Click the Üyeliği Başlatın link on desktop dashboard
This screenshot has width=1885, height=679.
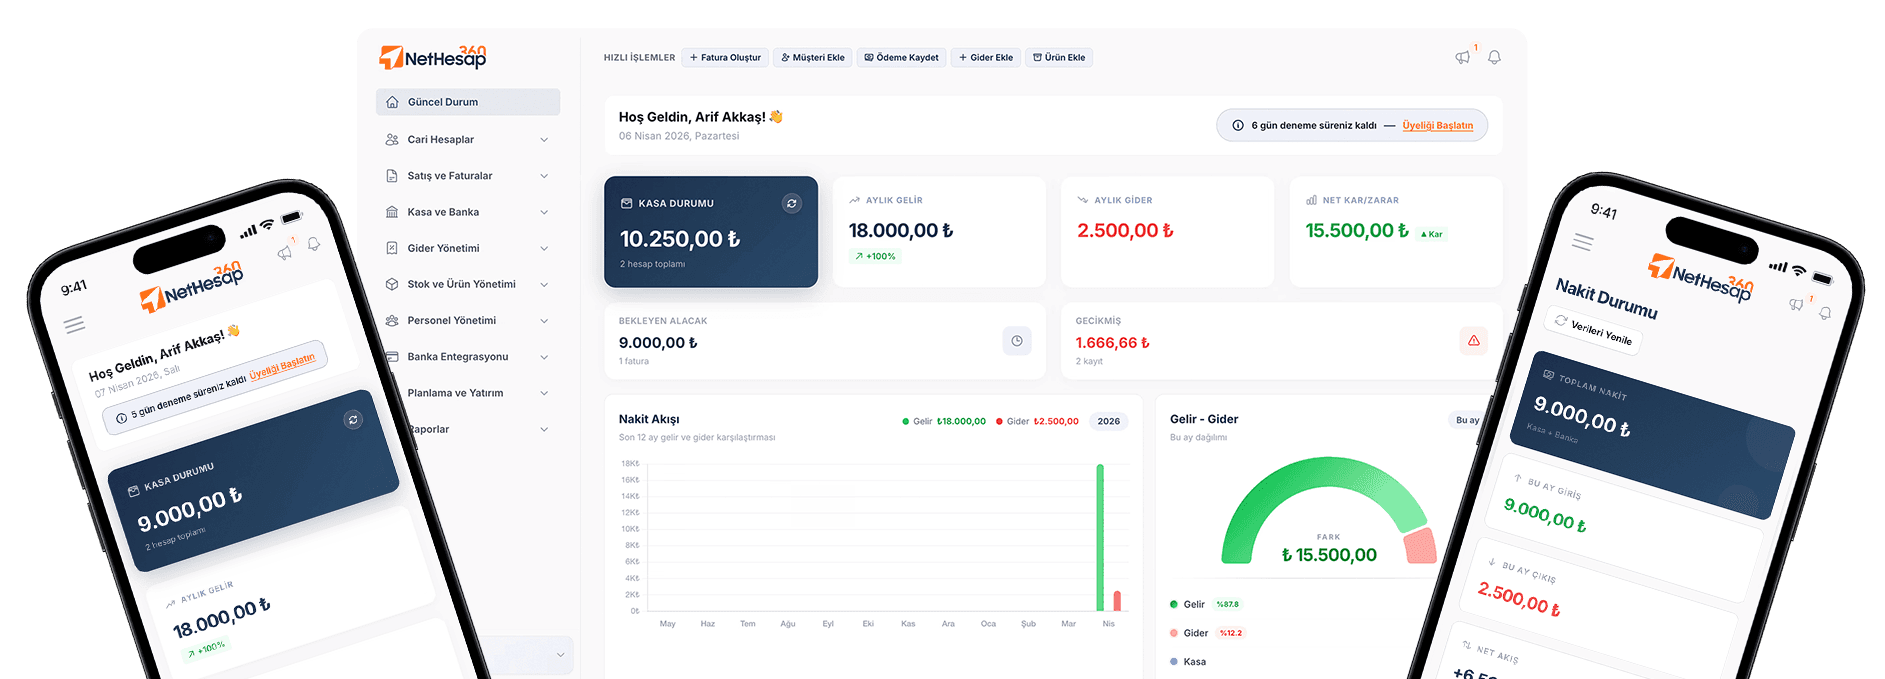pos(1438,126)
